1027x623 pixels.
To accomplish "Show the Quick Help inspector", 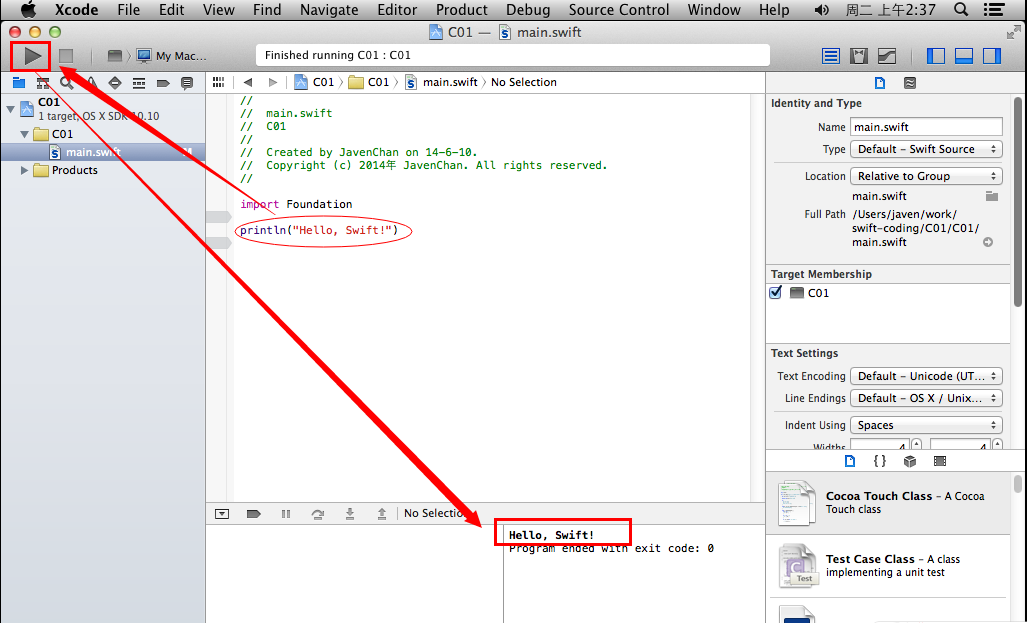I will point(910,83).
